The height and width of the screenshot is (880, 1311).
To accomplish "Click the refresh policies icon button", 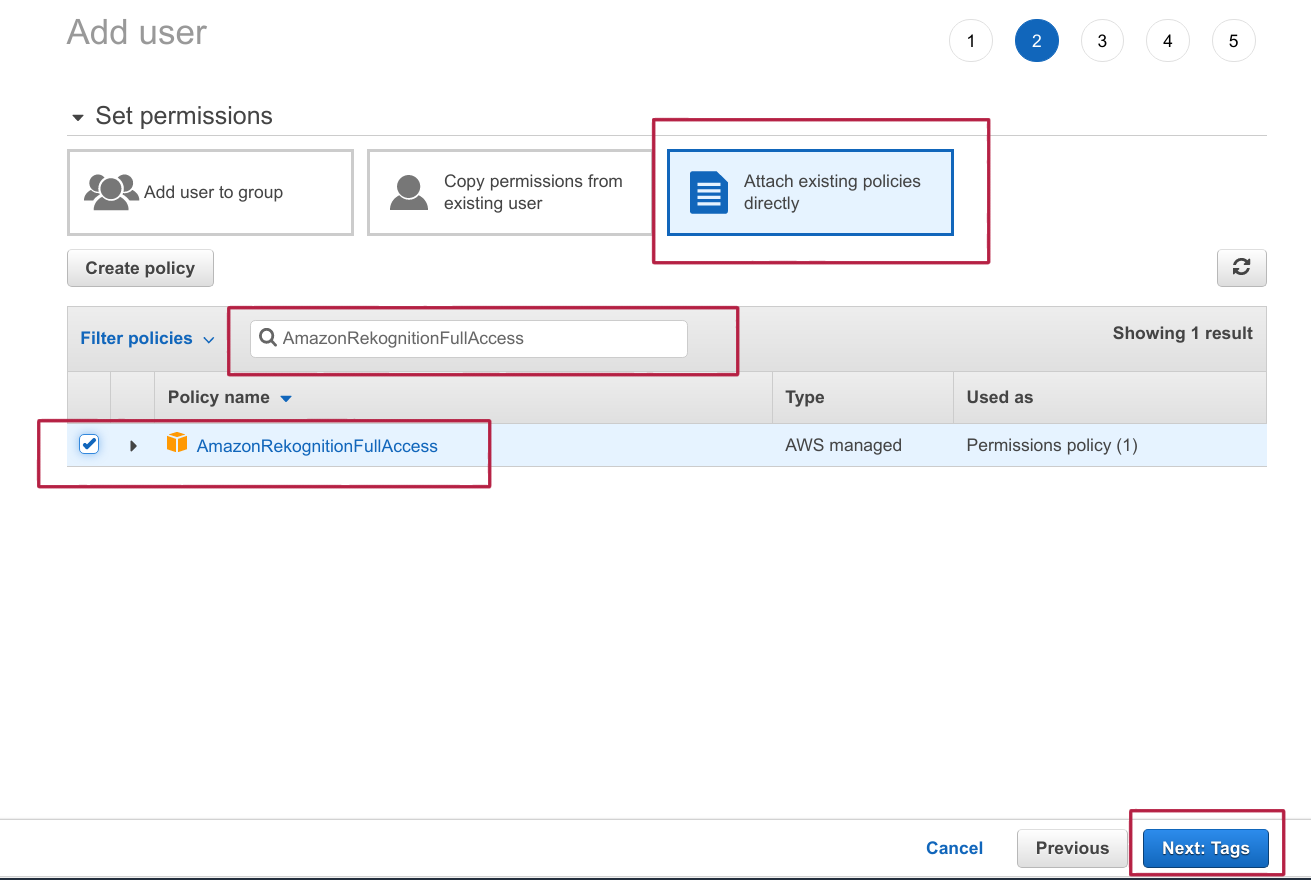I will (x=1241, y=268).
